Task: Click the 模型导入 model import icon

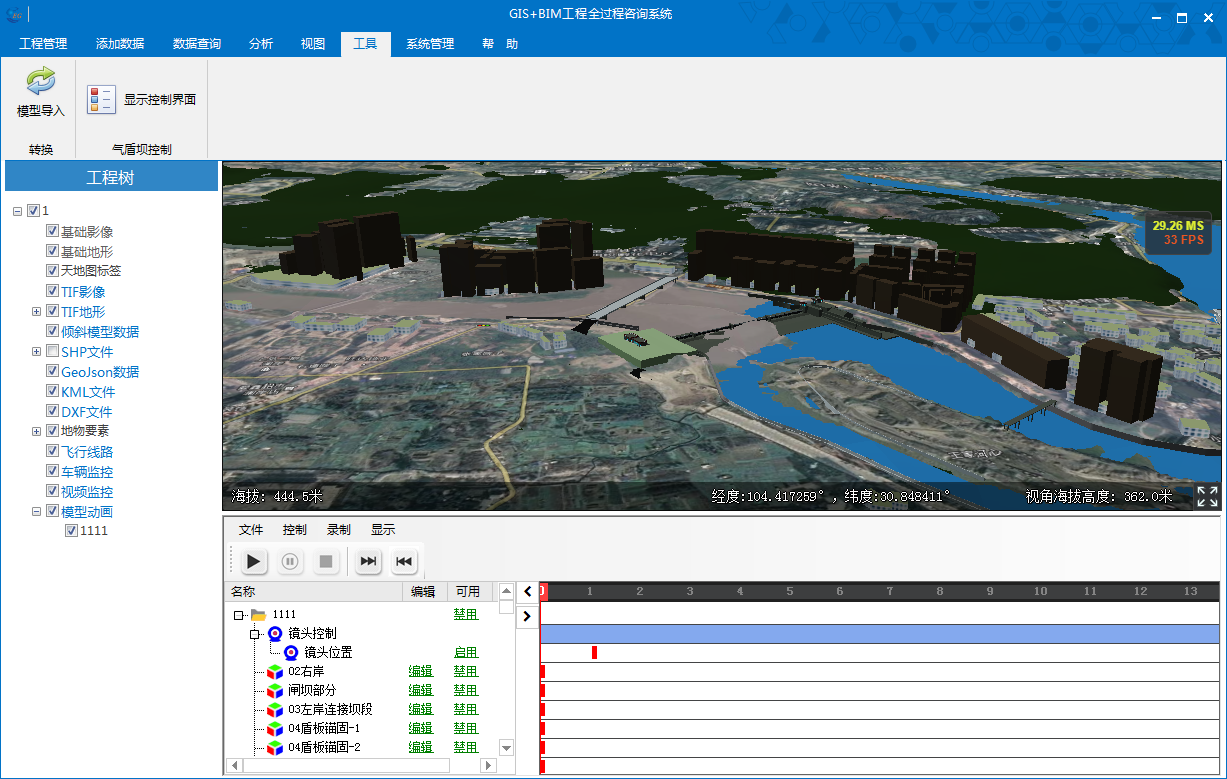Action: (41, 83)
